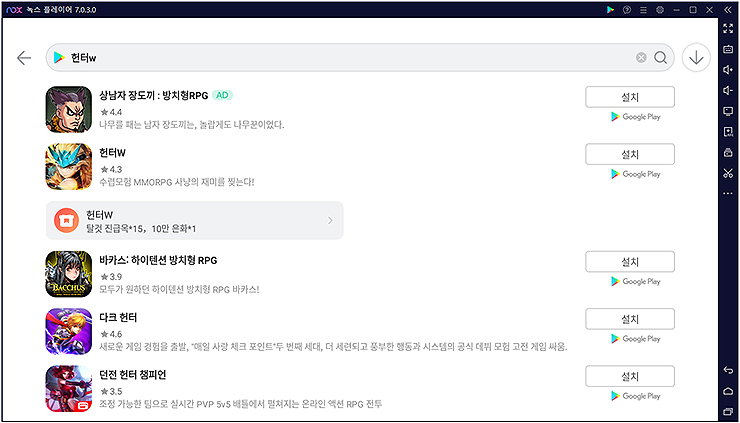This screenshot has width=740, height=423.
Task: Open the title 상남자 장도끼 : 방치형RPG
Action: (x=153, y=95)
